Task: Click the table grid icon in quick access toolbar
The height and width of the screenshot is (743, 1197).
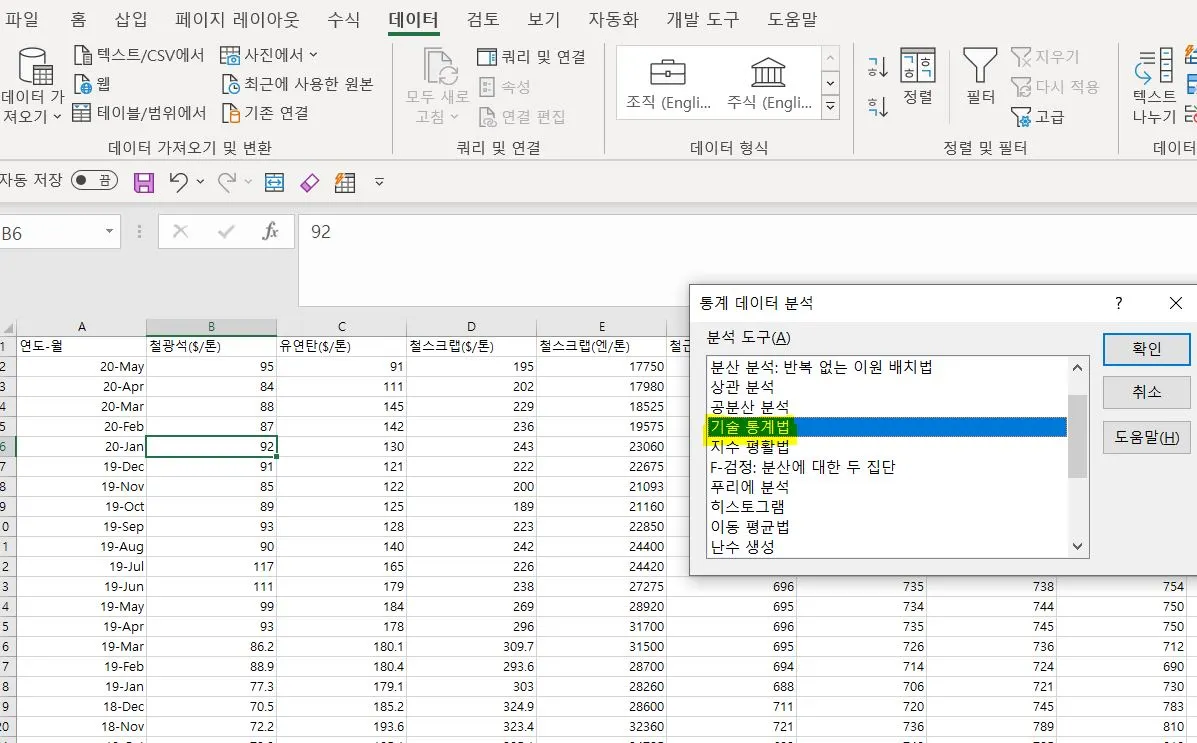Action: click(345, 183)
